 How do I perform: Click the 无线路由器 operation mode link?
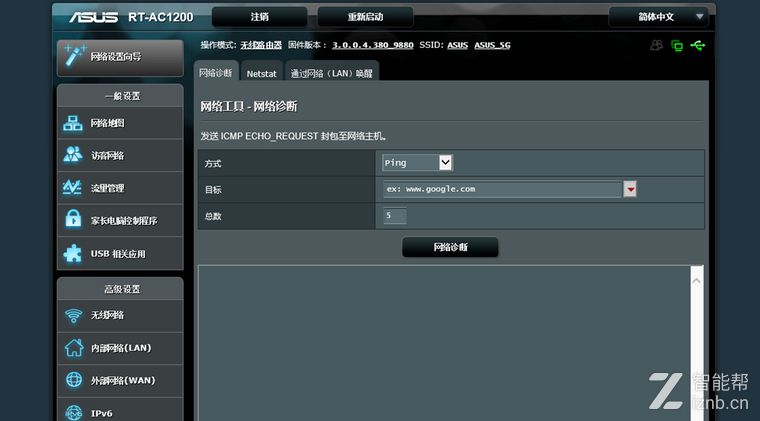tap(261, 45)
